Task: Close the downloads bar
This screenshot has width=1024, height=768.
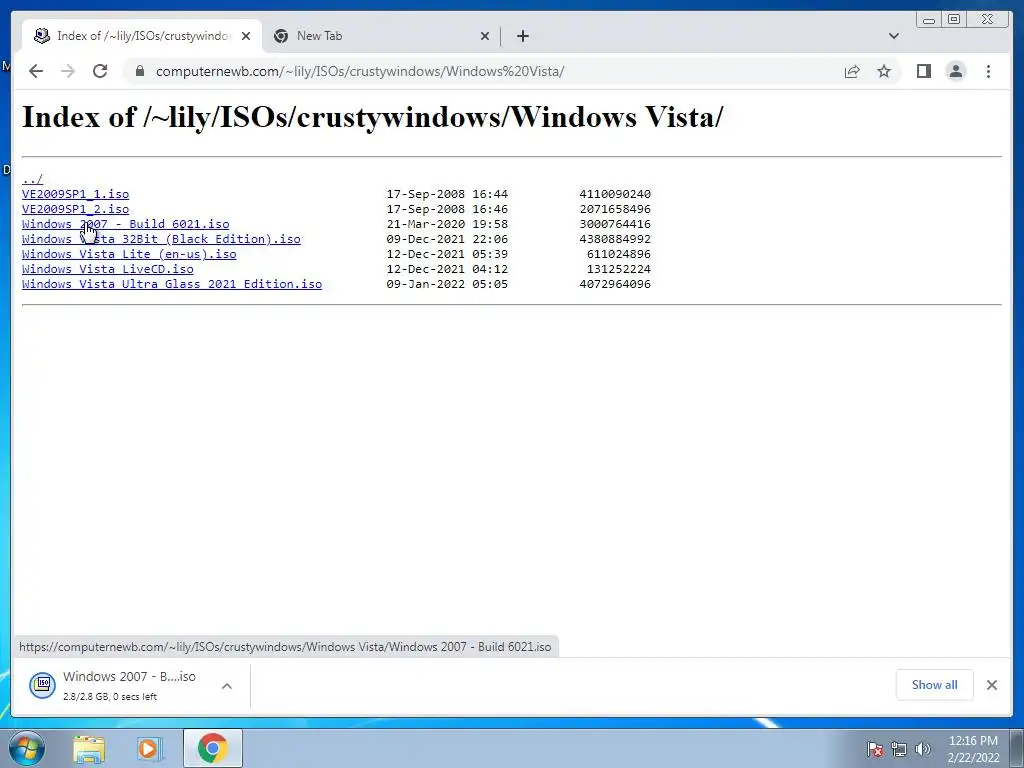Action: (x=992, y=685)
